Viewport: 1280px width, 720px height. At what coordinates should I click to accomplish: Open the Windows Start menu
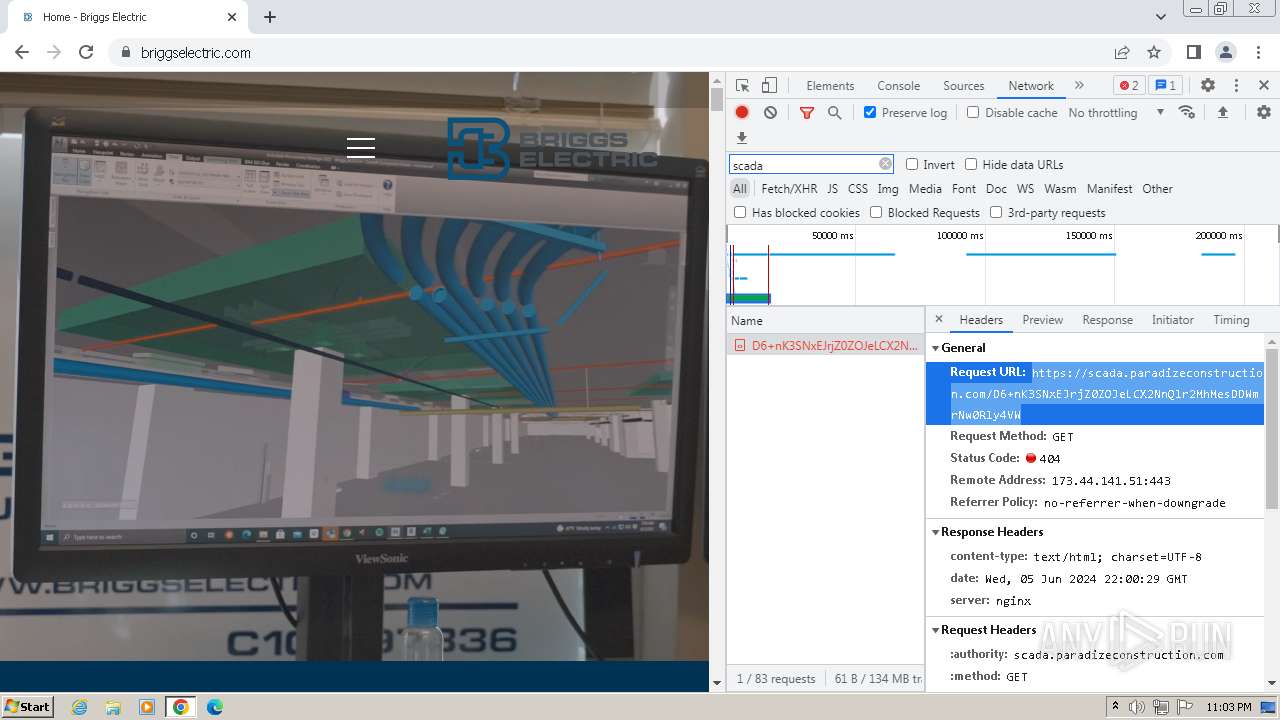click(x=27, y=706)
